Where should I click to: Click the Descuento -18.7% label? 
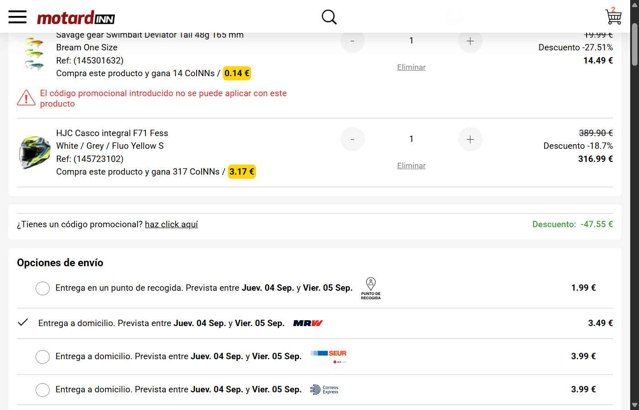click(x=578, y=146)
